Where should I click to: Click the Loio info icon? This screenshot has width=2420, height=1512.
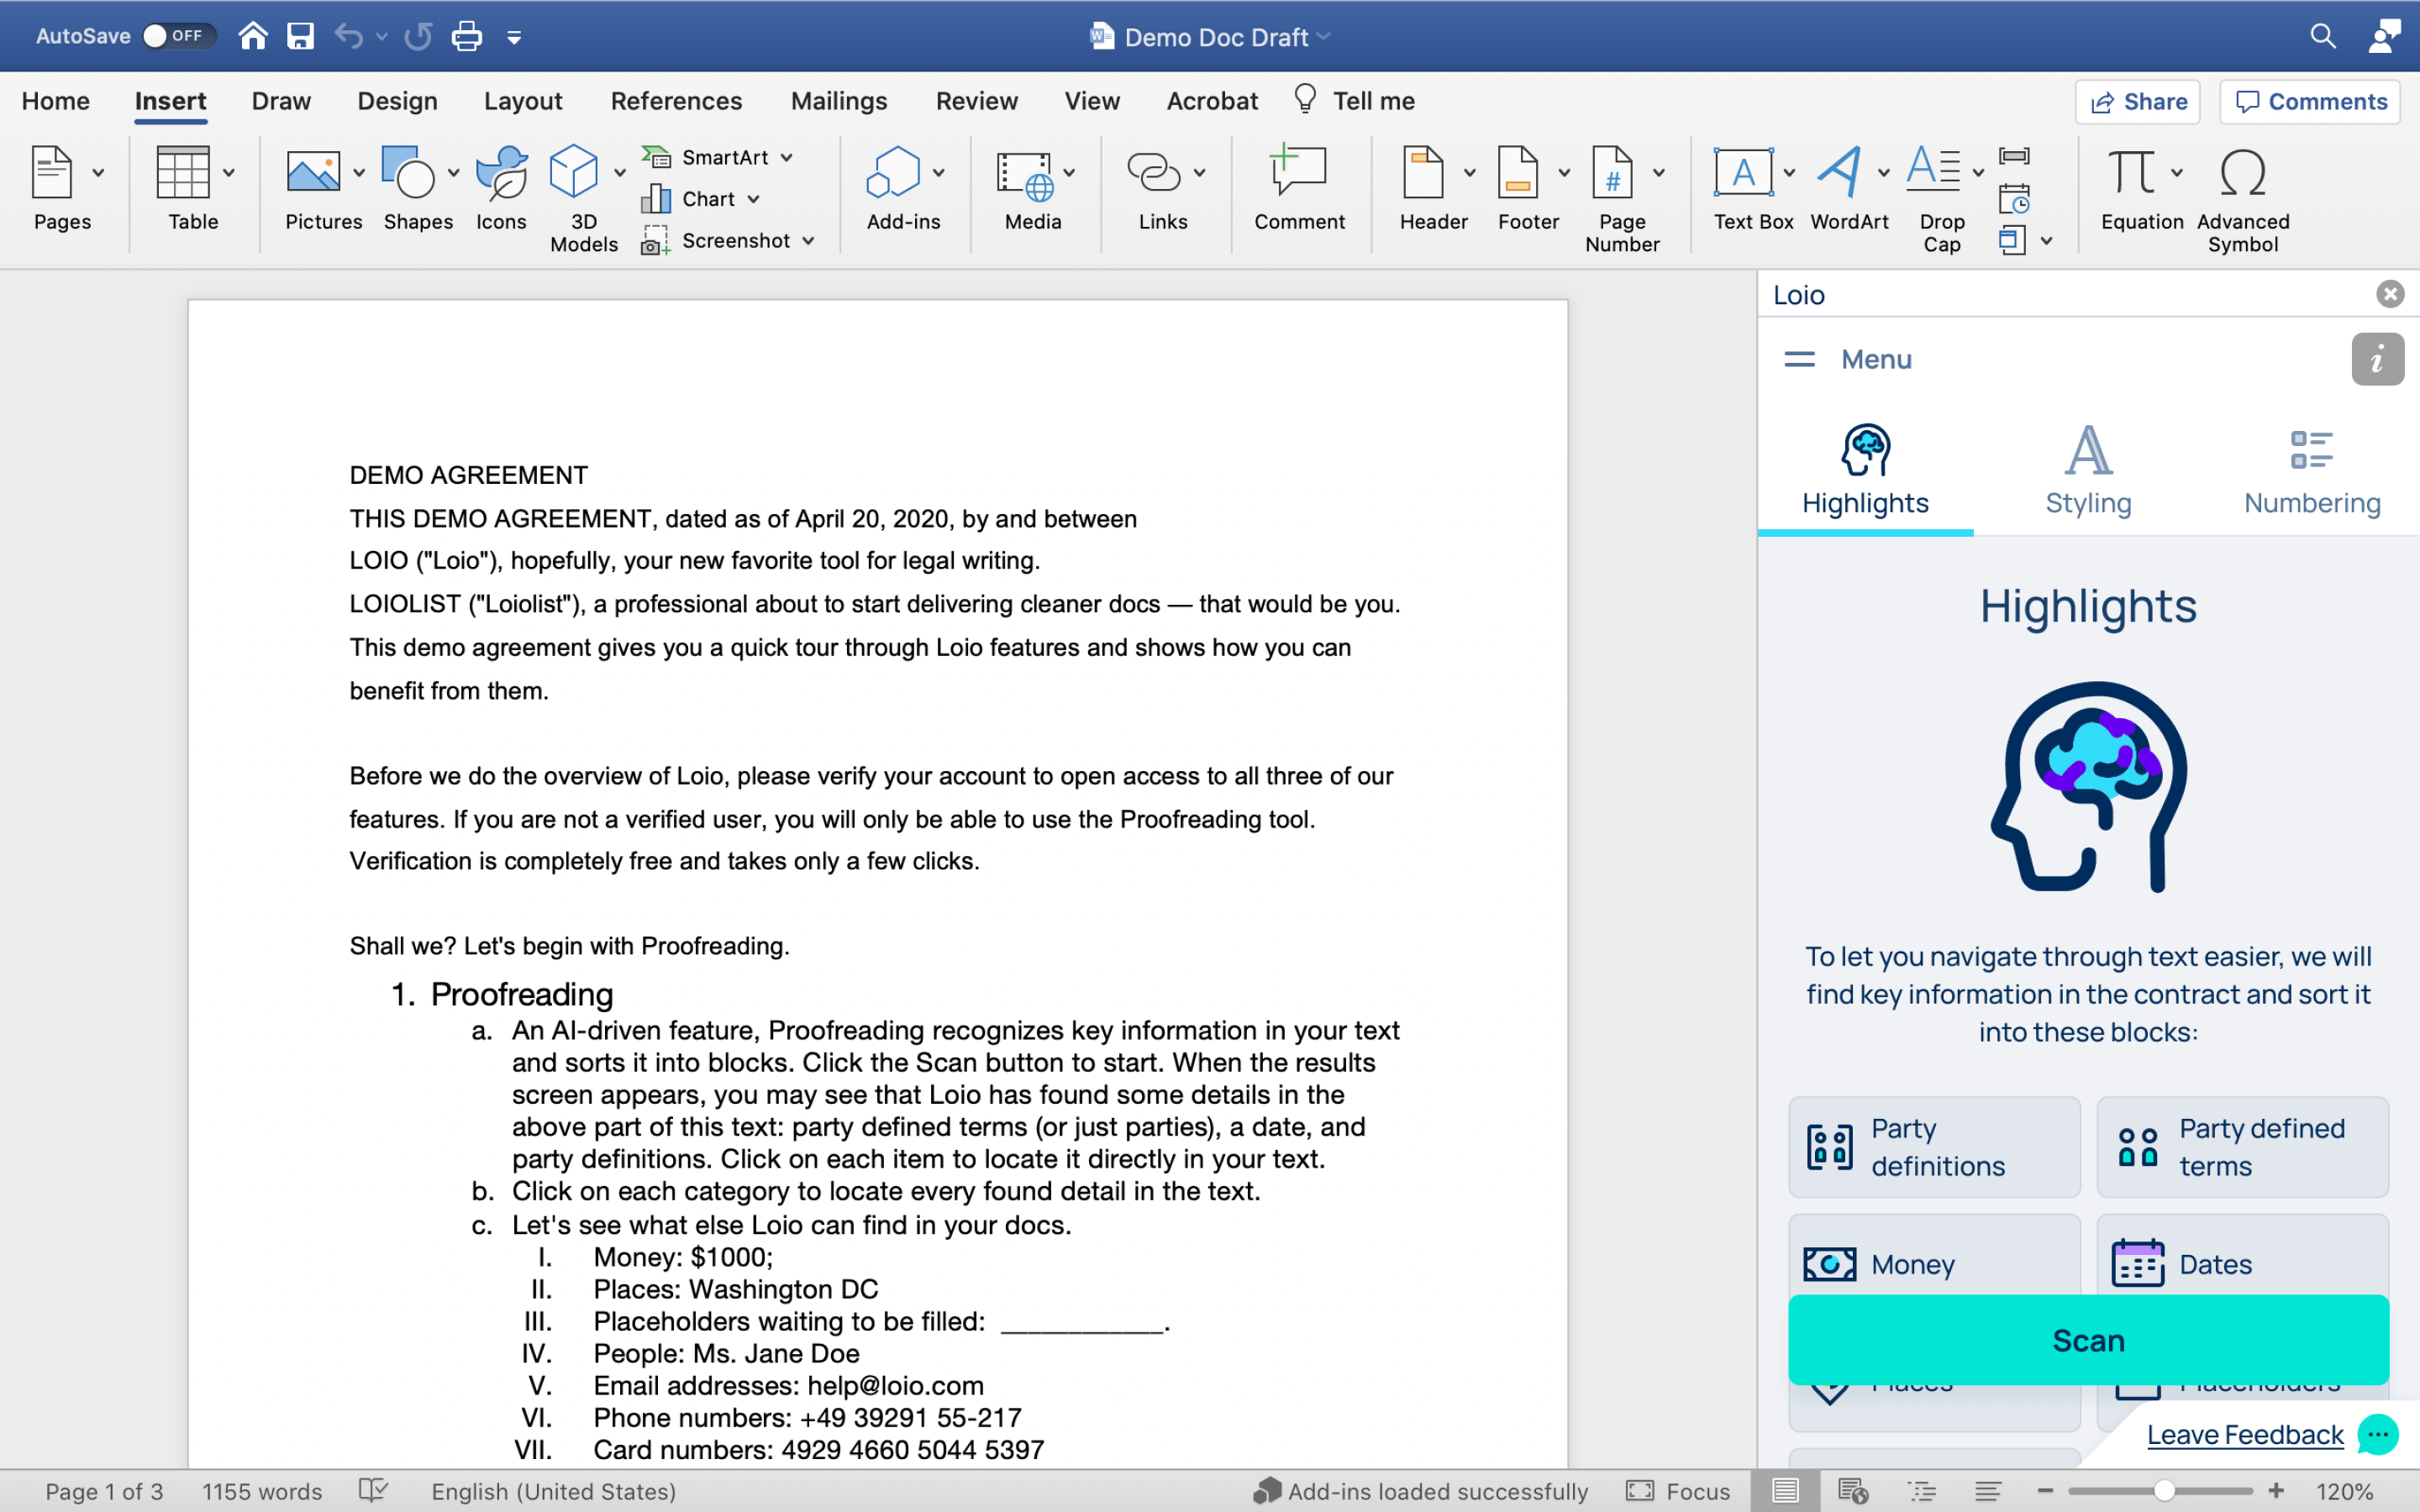2376,359
